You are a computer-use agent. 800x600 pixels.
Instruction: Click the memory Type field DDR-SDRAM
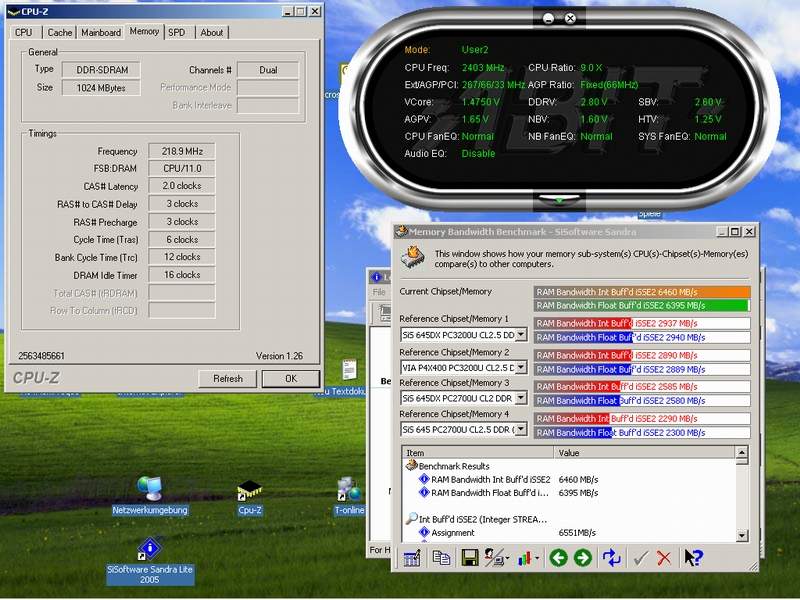(x=101, y=70)
